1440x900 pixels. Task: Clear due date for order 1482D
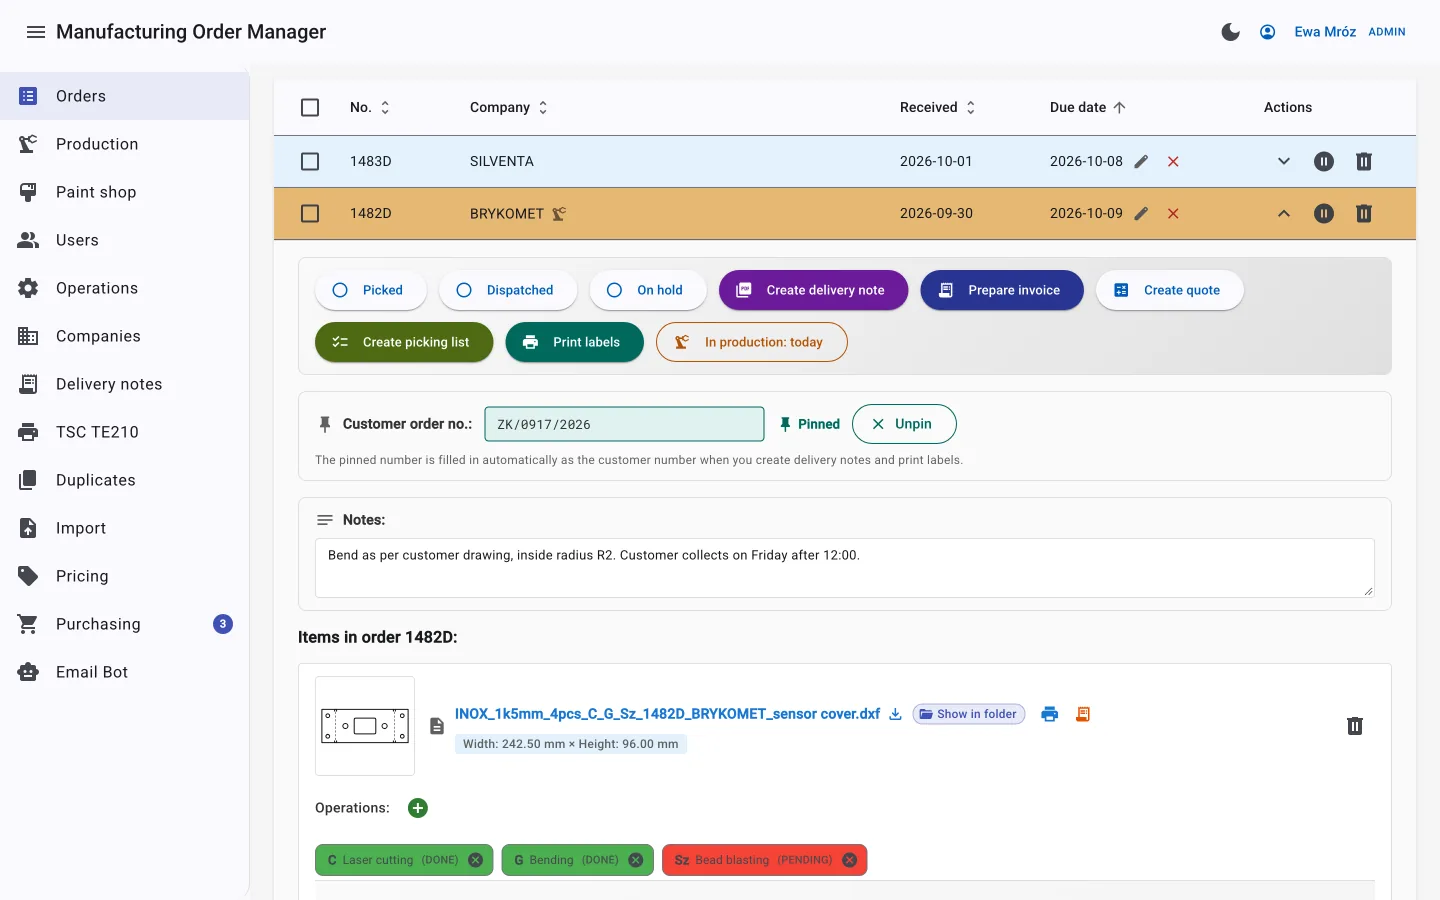pyautogui.click(x=1173, y=213)
